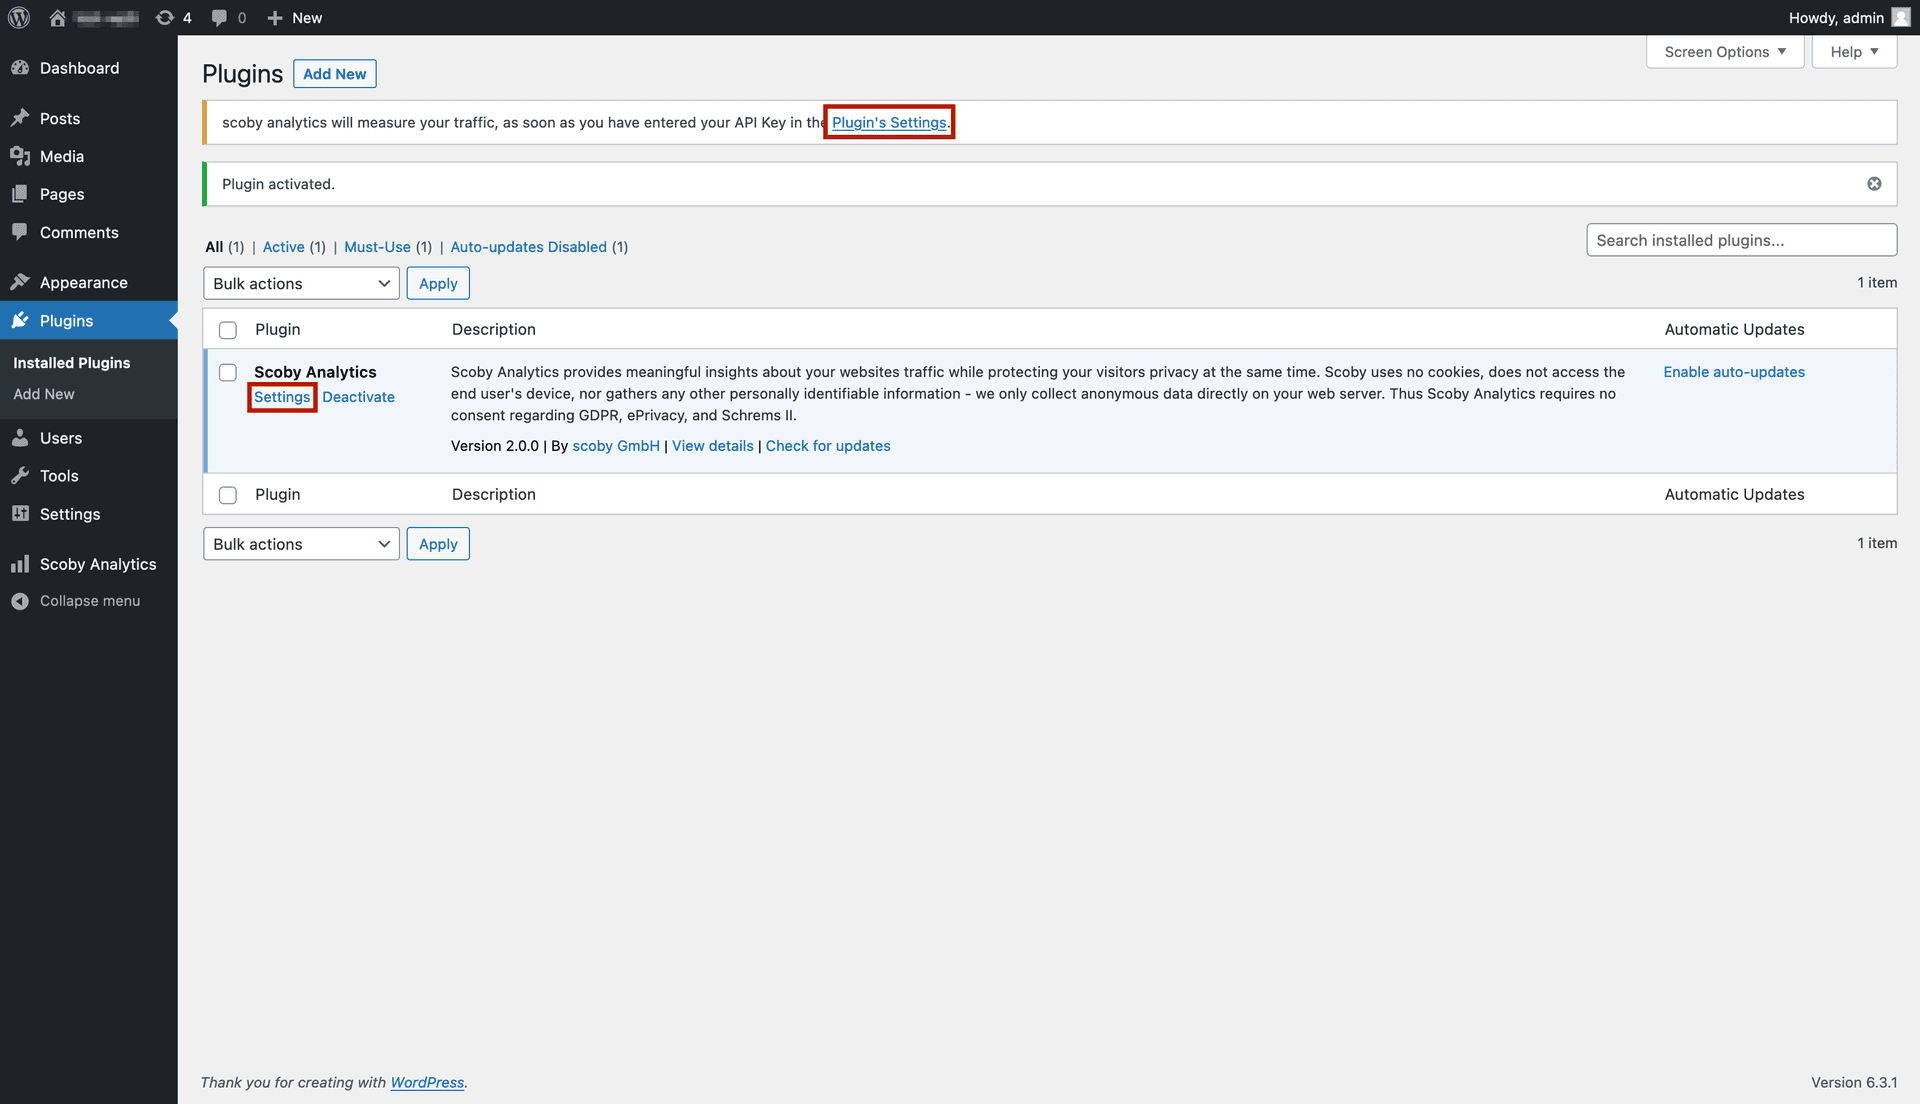1920x1104 pixels.
Task: Click the Comments menu icon
Action: pyautogui.click(x=20, y=231)
